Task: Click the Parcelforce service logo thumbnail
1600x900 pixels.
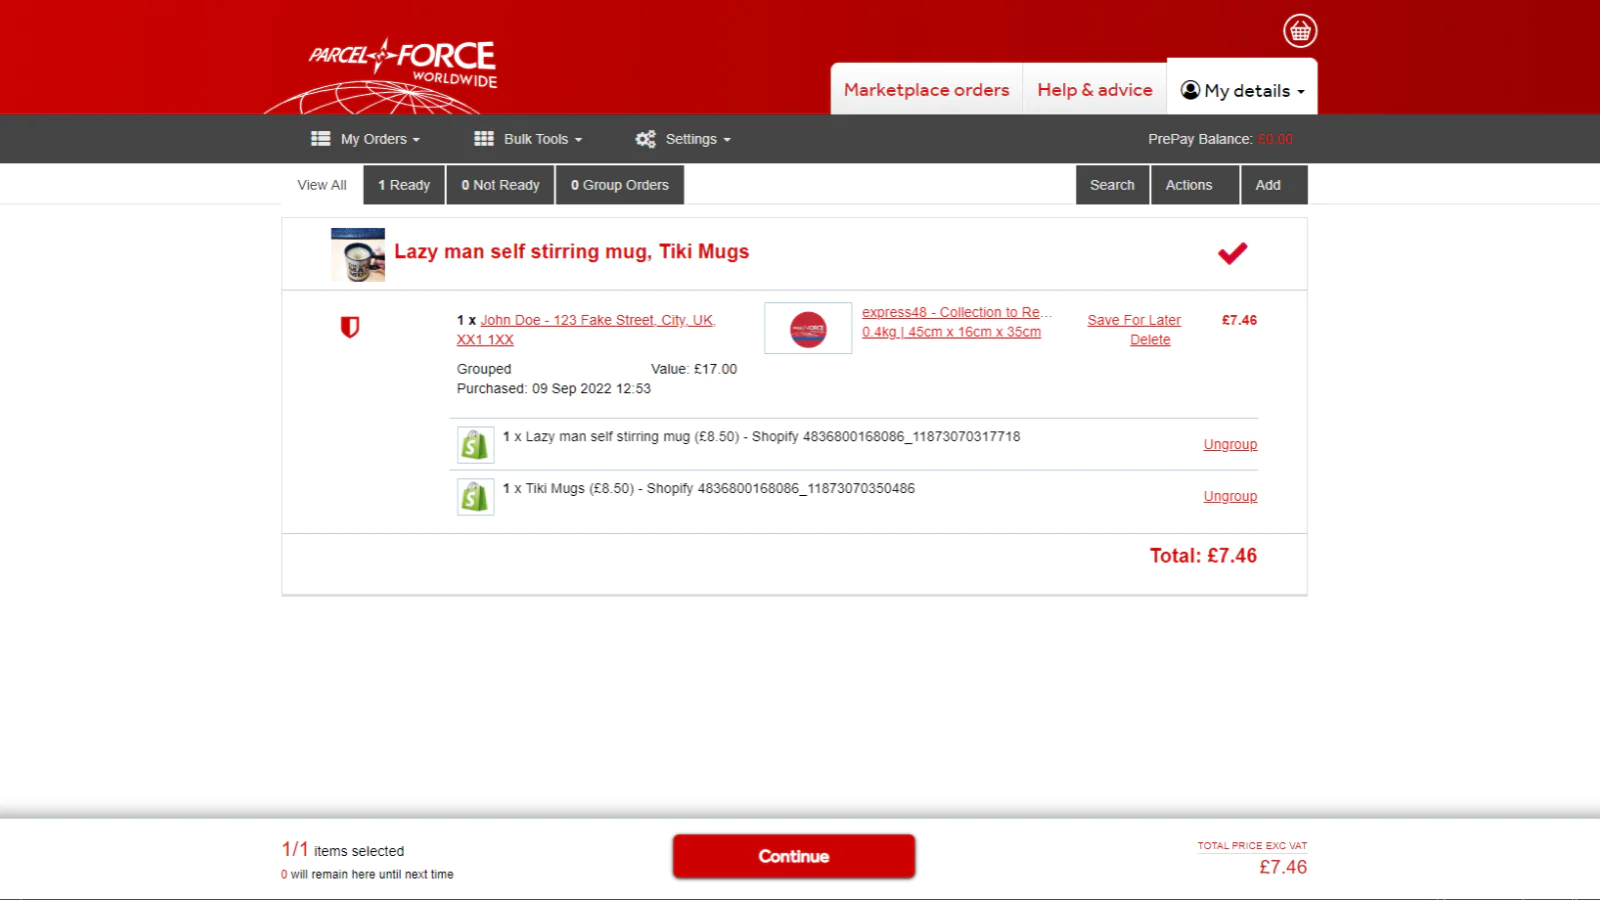Action: coord(808,328)
